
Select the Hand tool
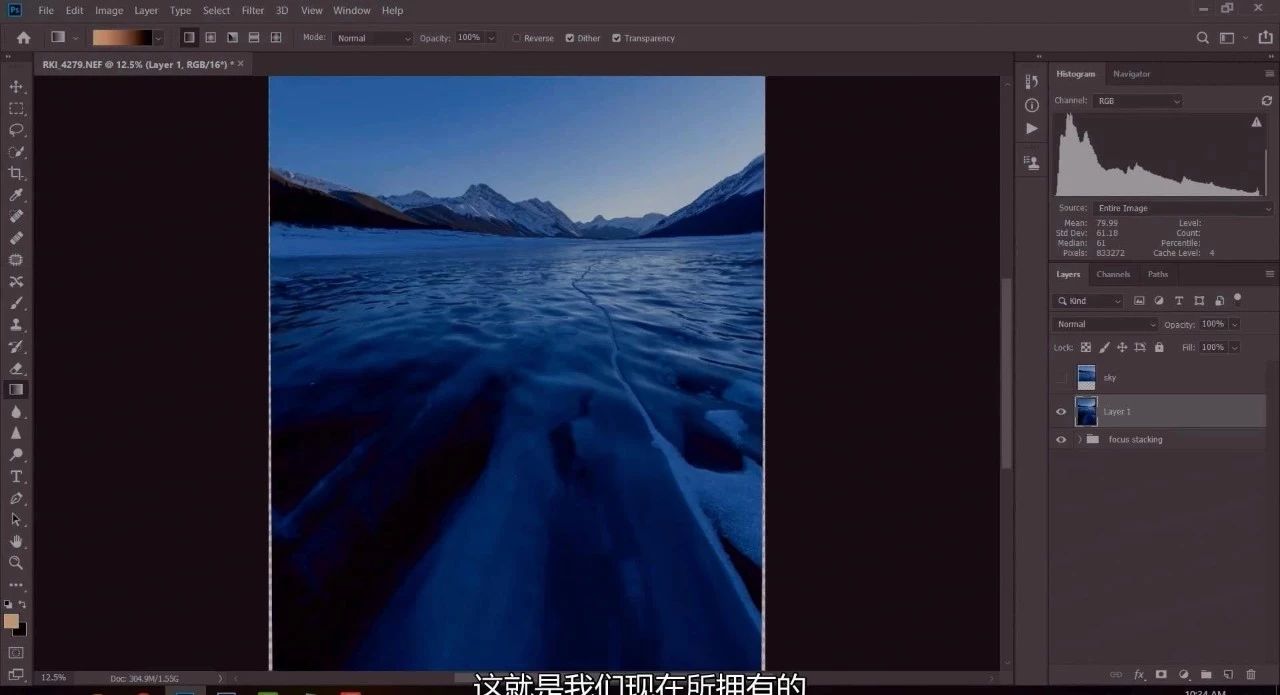(x=16, y=541)
